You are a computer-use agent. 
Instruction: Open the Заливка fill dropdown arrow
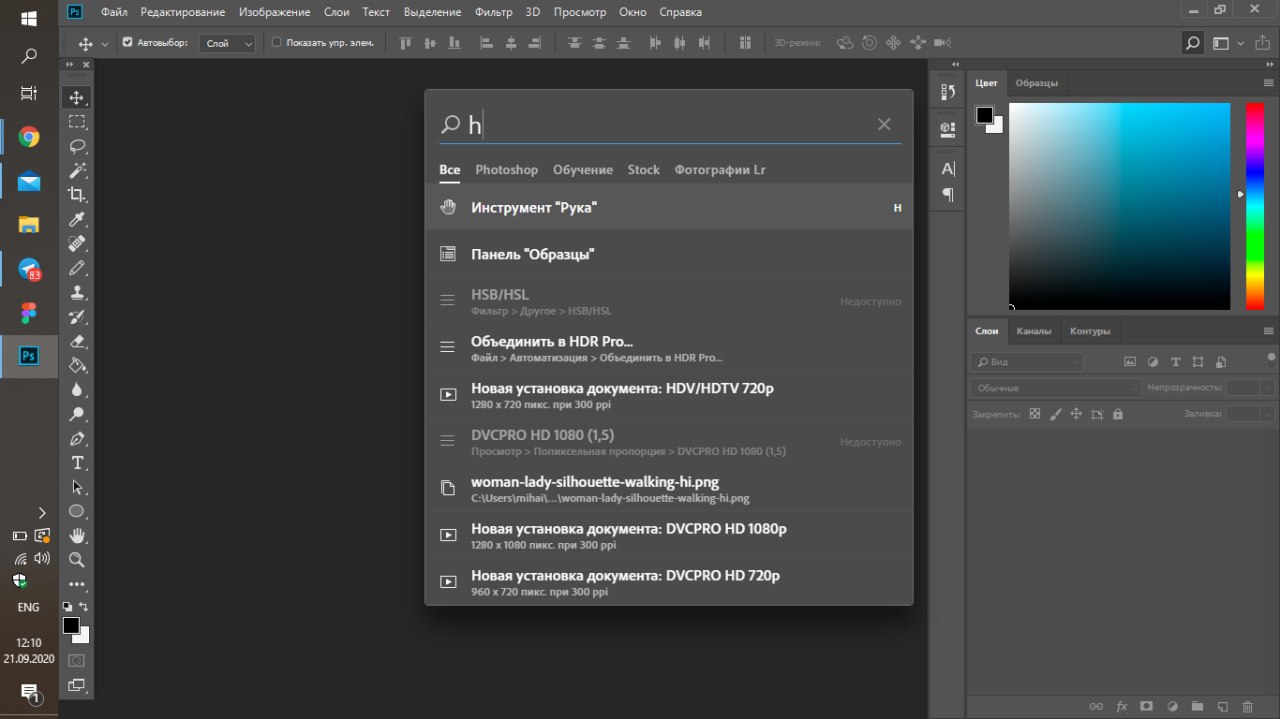coord(1268,413)
